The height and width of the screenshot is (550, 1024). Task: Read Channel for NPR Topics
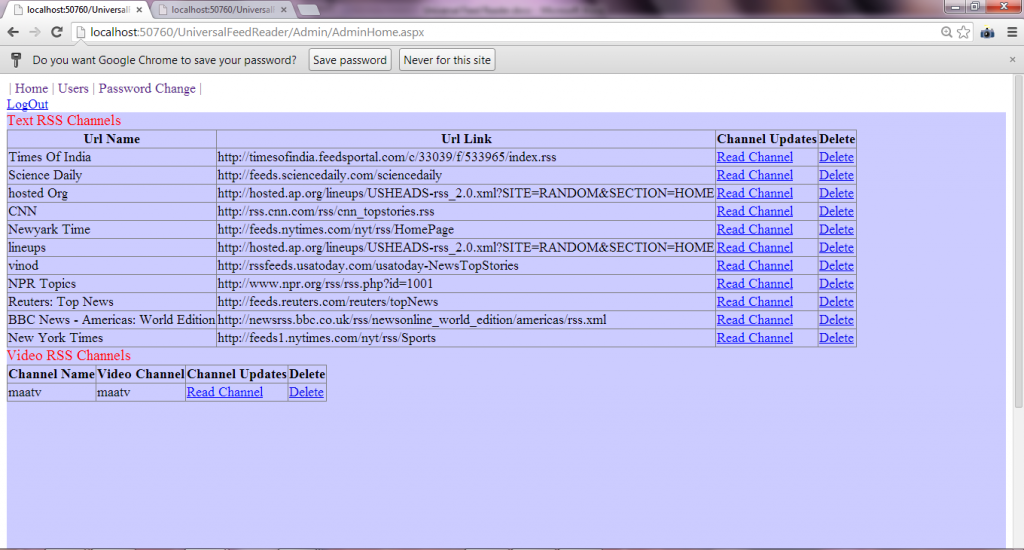pos(755,283)
